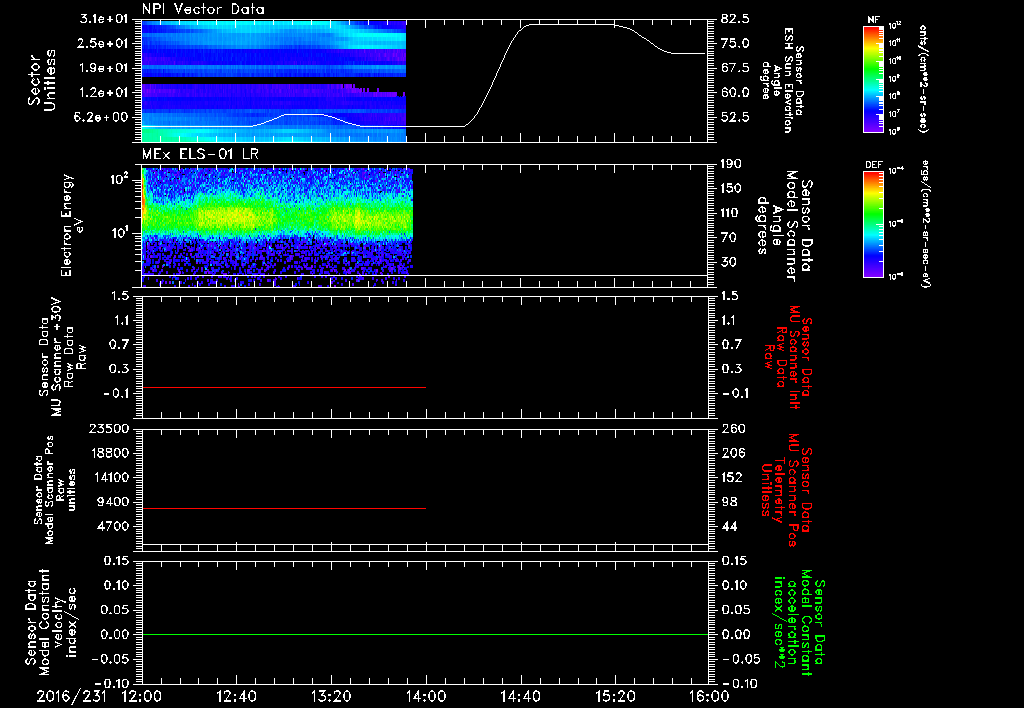Click the 'ESH Sun Elevation Angle' axis label
Viewport: 1024px width, 708px height.
click(782, 80)
